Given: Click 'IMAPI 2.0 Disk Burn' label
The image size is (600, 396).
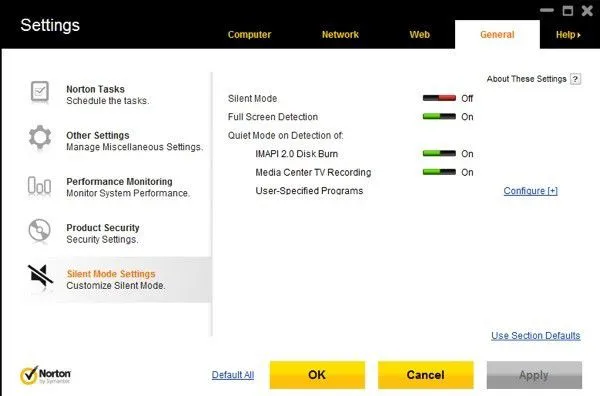Looking at the screenshot, I should pyautogui.click(x=297, y=154).
